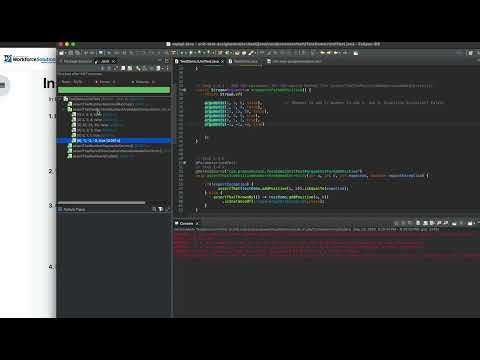Click the Errors counter label
Screen dimensions: 480x360
pos(105,82)
